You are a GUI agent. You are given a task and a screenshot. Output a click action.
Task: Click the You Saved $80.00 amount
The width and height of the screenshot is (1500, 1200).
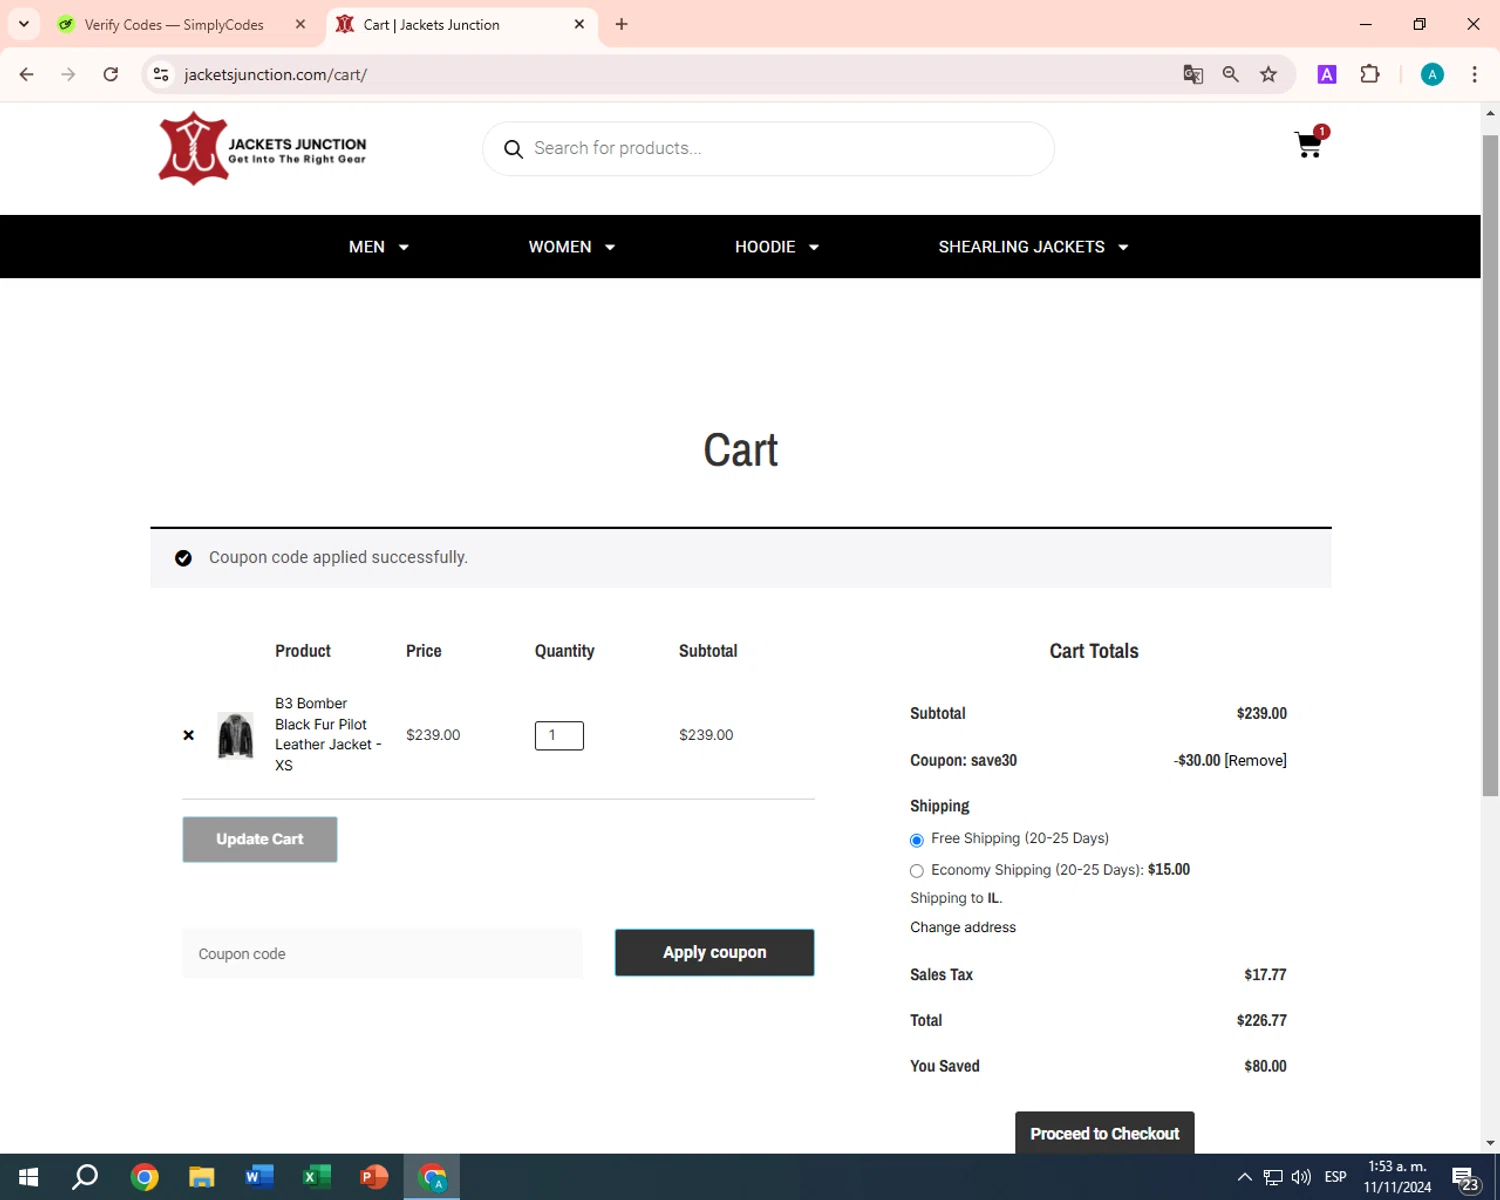click(1265, 1066)
